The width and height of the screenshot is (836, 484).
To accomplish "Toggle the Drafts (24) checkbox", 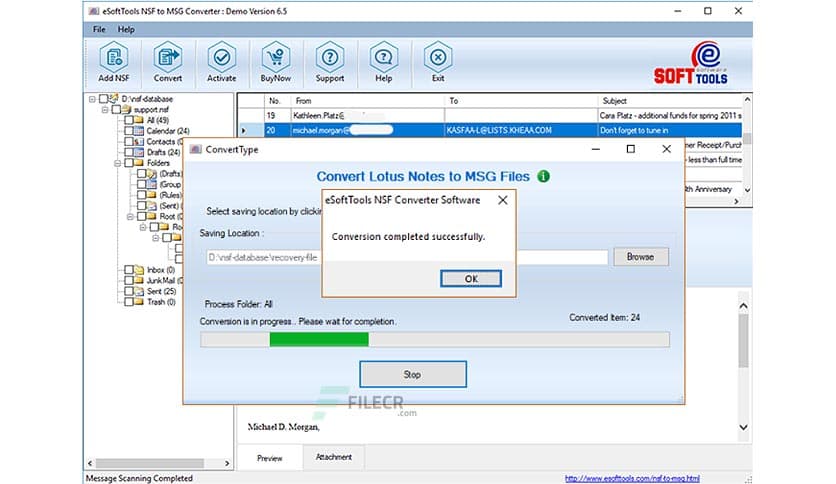I will coord(128,152).
